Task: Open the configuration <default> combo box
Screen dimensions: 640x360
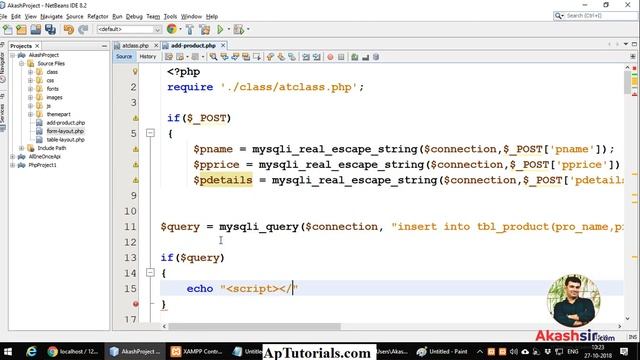Action: (129, 29)
